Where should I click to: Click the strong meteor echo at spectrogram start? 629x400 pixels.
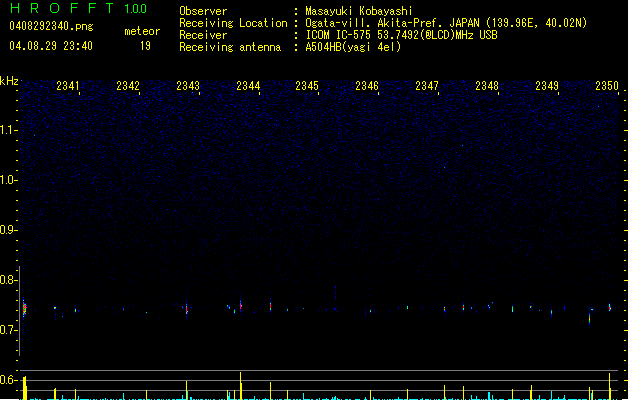pyautogui.click(x=24, y=309)
